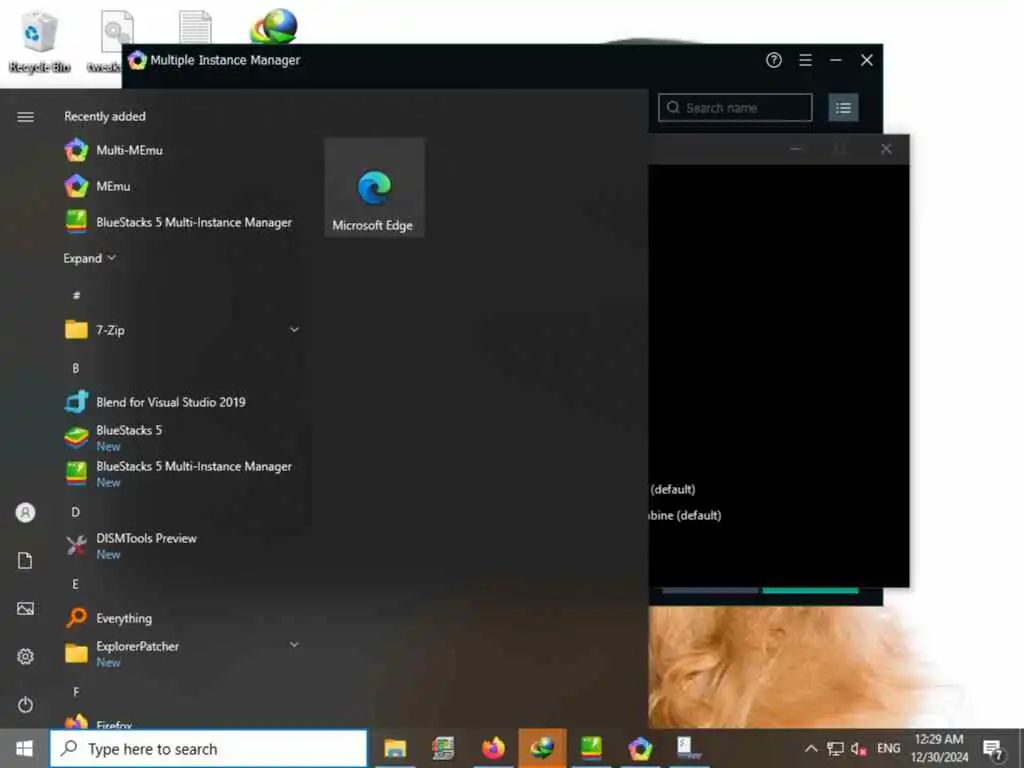1024x768 pixels.
Task: Launch Everything search app
Action: click(181, 618)
